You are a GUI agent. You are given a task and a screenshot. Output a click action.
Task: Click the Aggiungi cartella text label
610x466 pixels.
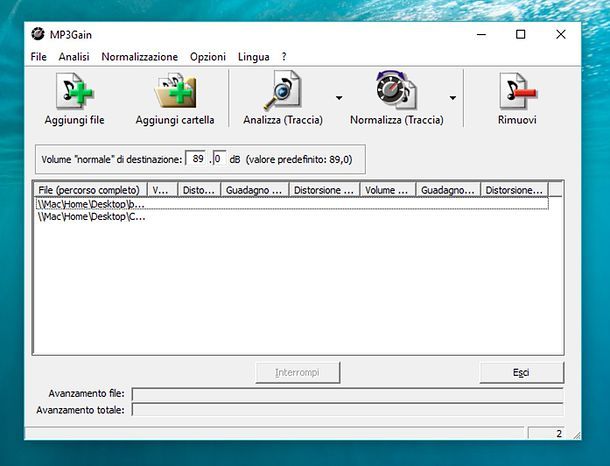[x=175, y=120]
